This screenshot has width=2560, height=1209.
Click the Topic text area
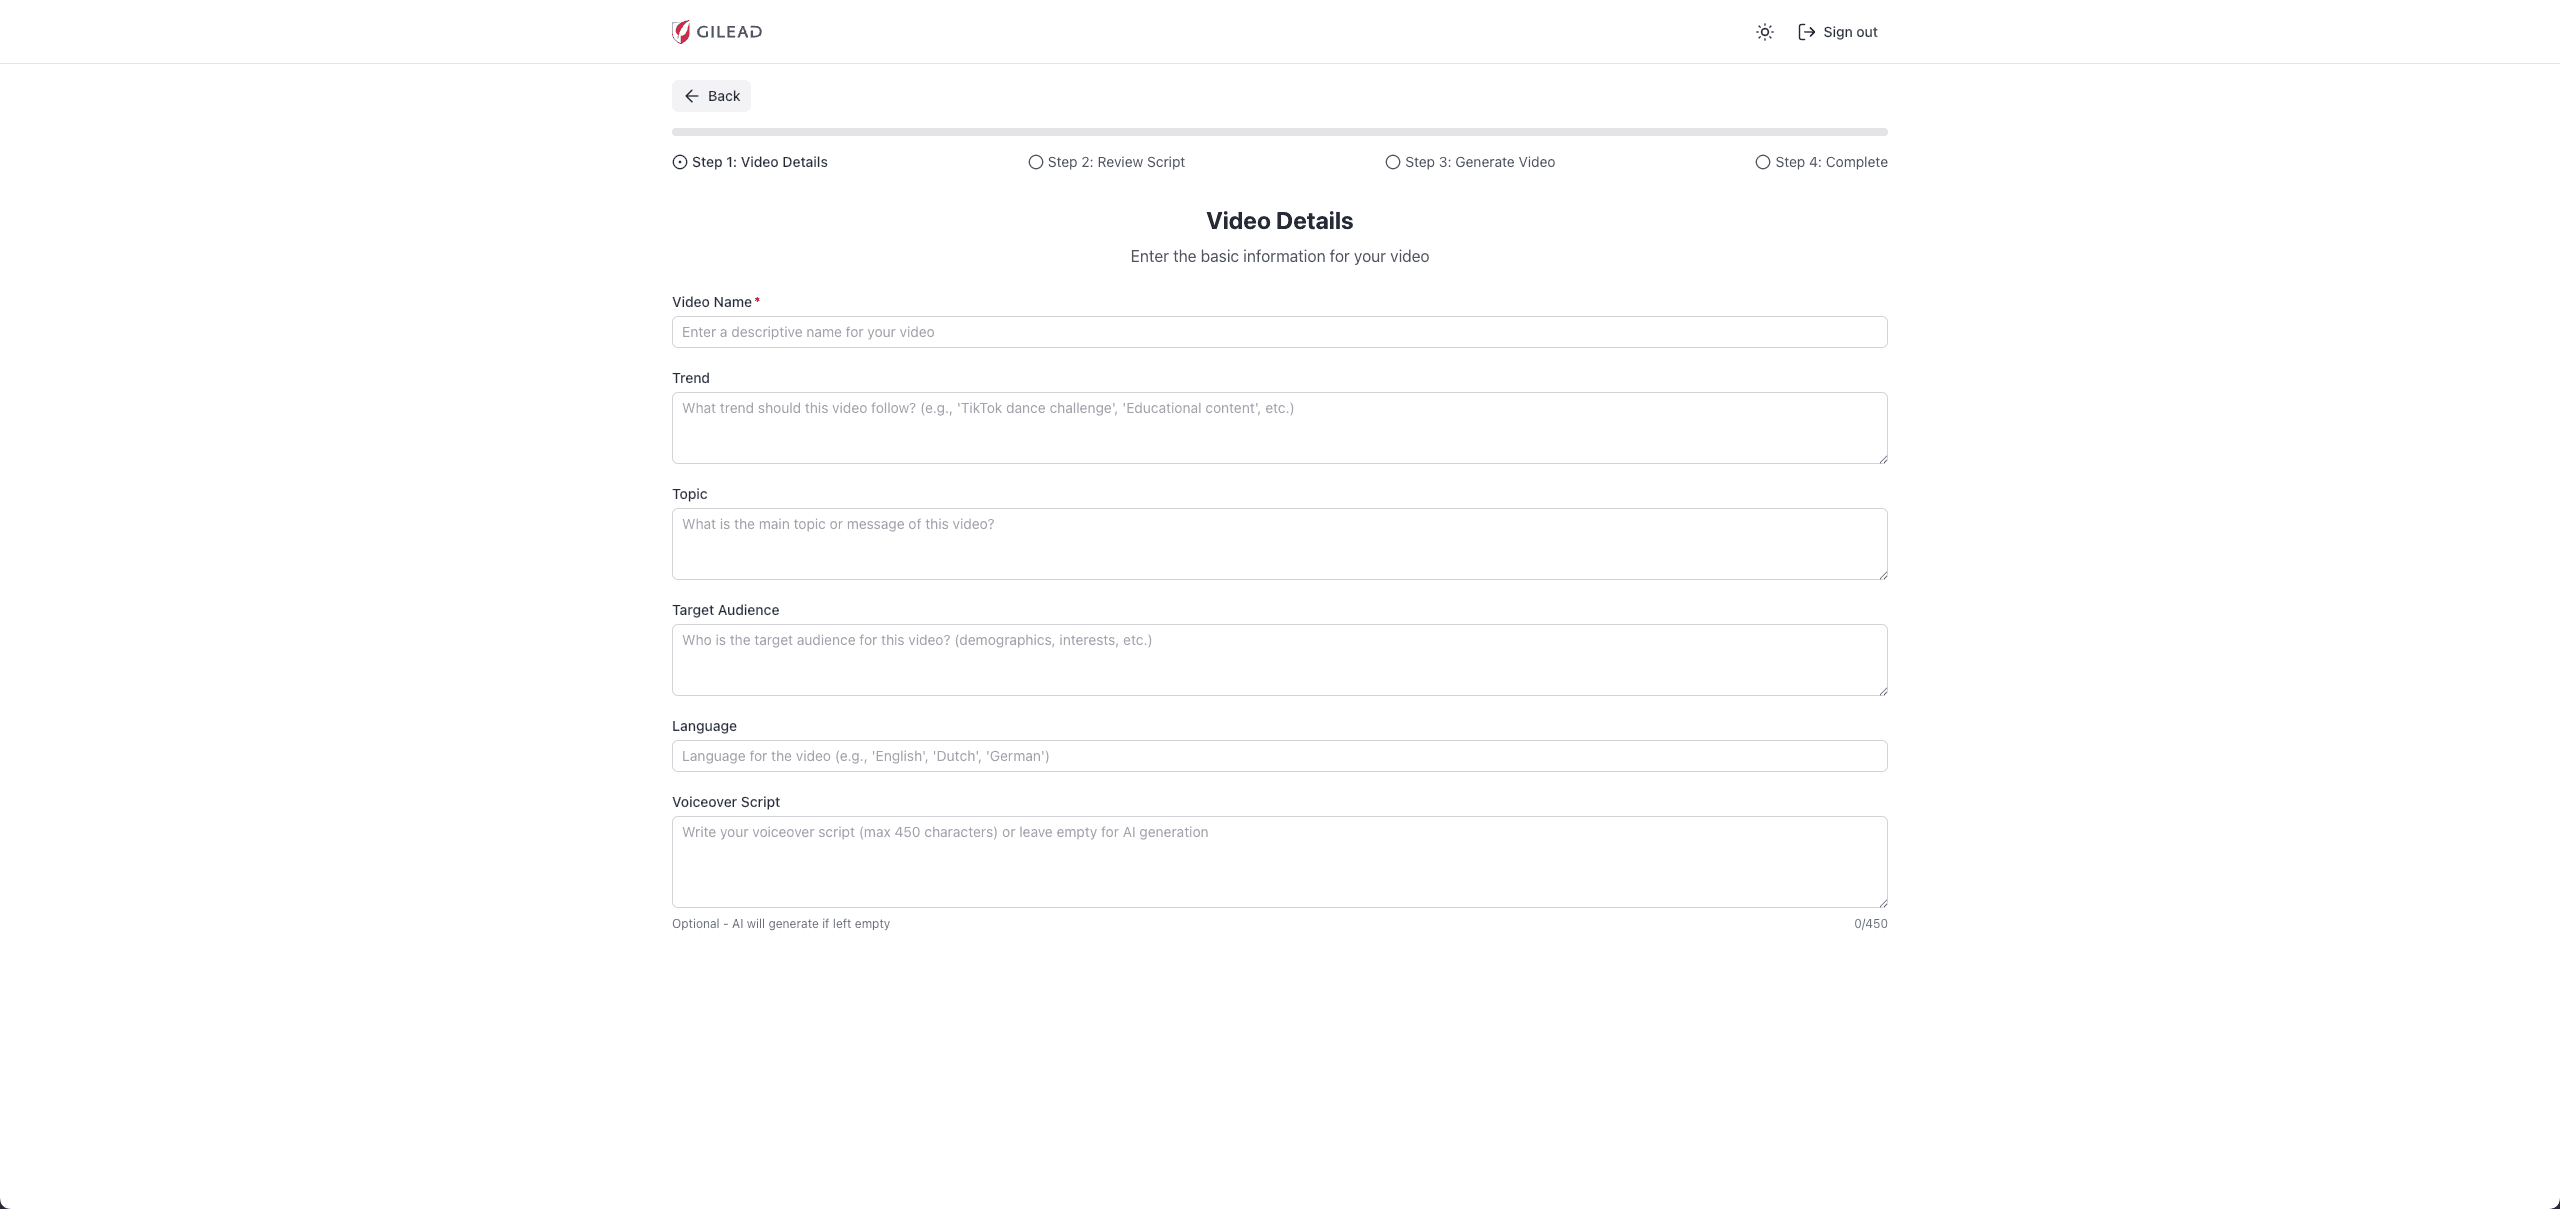click(x=1278, y=544)
